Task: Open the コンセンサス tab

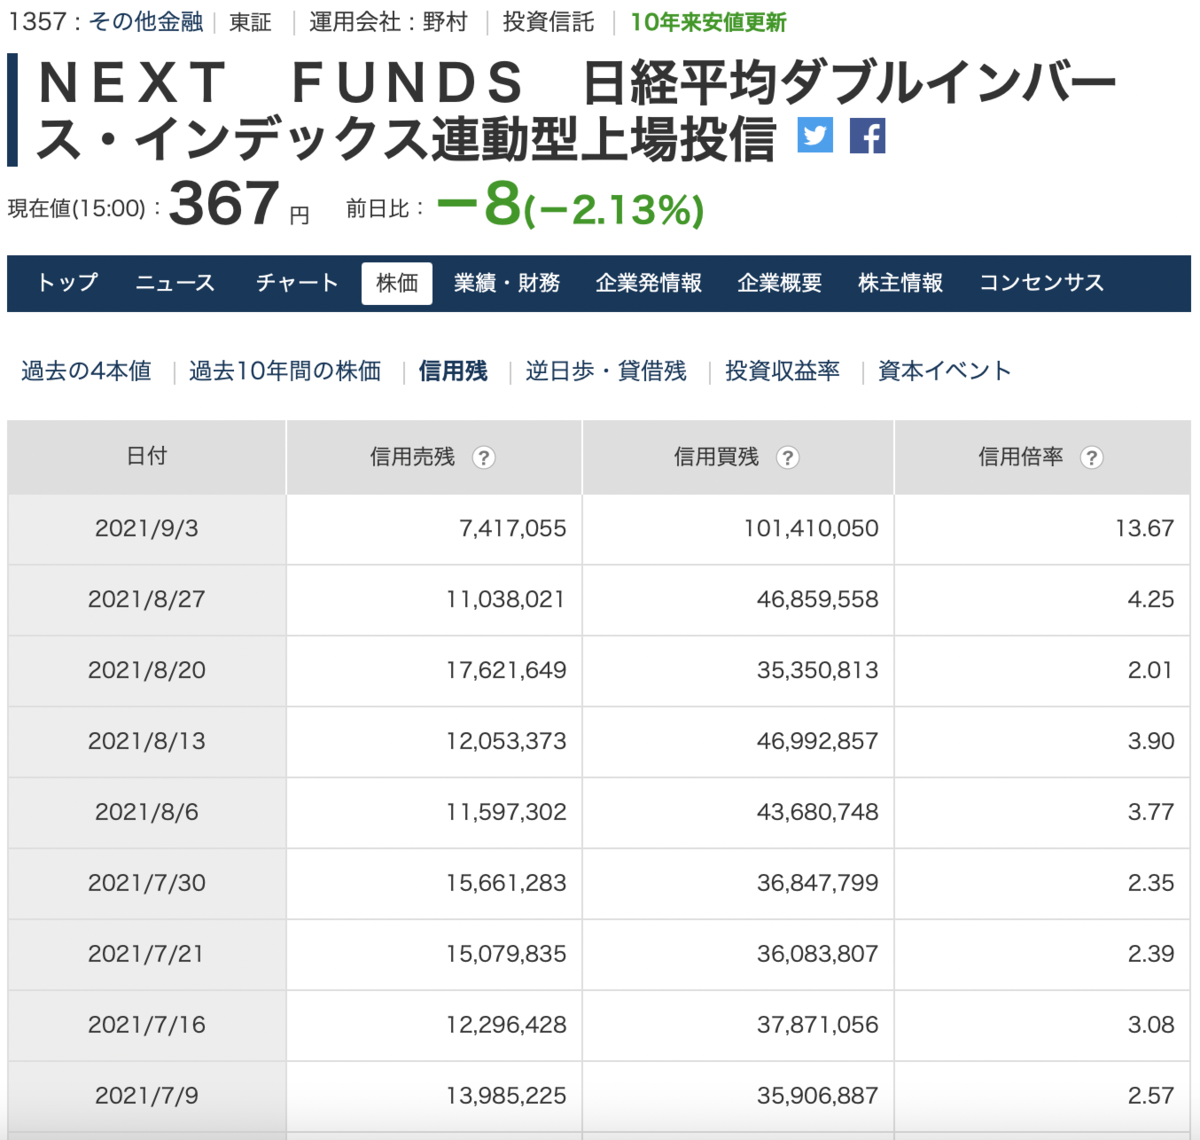Action: pyautogui.click(x=1041, y=283)
